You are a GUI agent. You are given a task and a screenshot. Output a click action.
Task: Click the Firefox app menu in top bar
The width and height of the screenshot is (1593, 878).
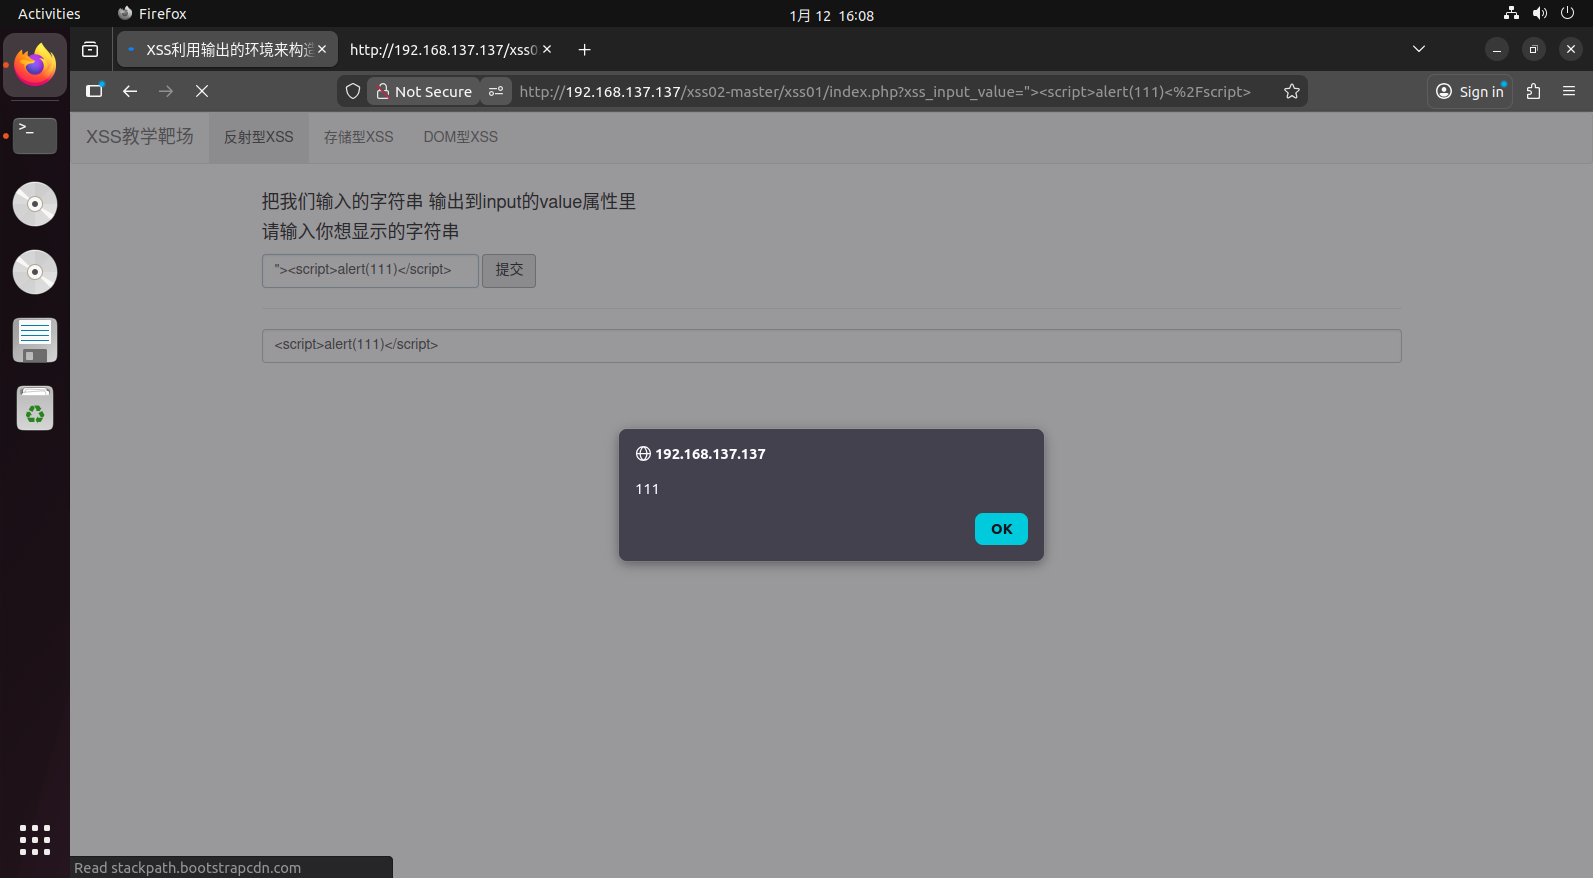(x=152, y=14)
